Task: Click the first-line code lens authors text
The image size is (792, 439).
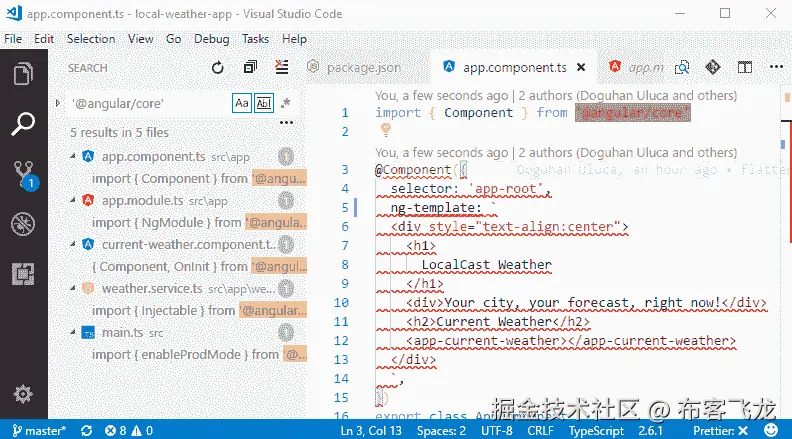Action: point(556,95)
